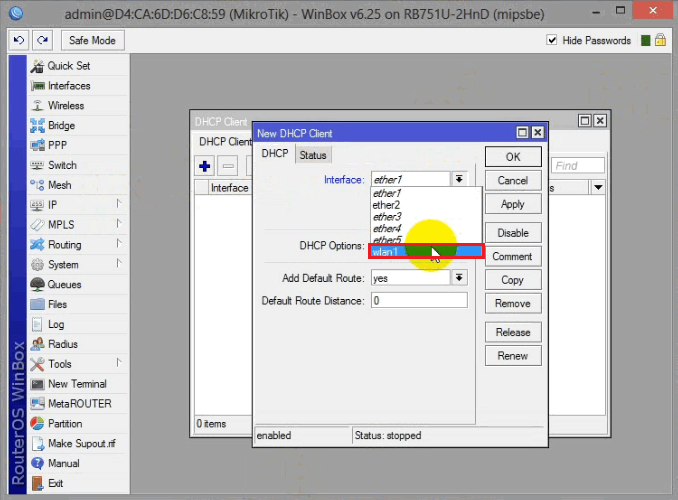This screenshot has width=678, height=500.
Task: Click the Release button
Action: coord(513,332)
